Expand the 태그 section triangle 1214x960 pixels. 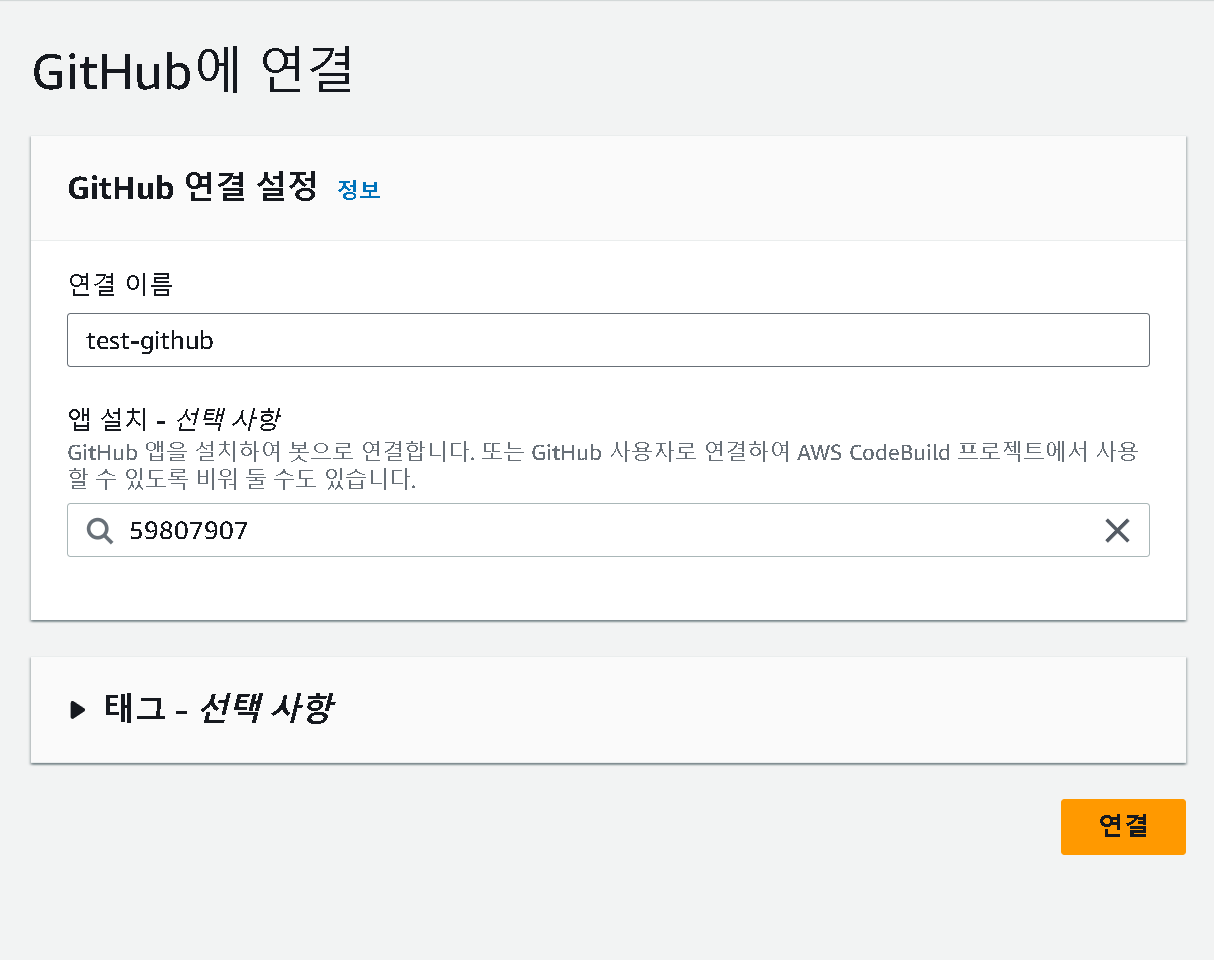[x=78, y=710]
